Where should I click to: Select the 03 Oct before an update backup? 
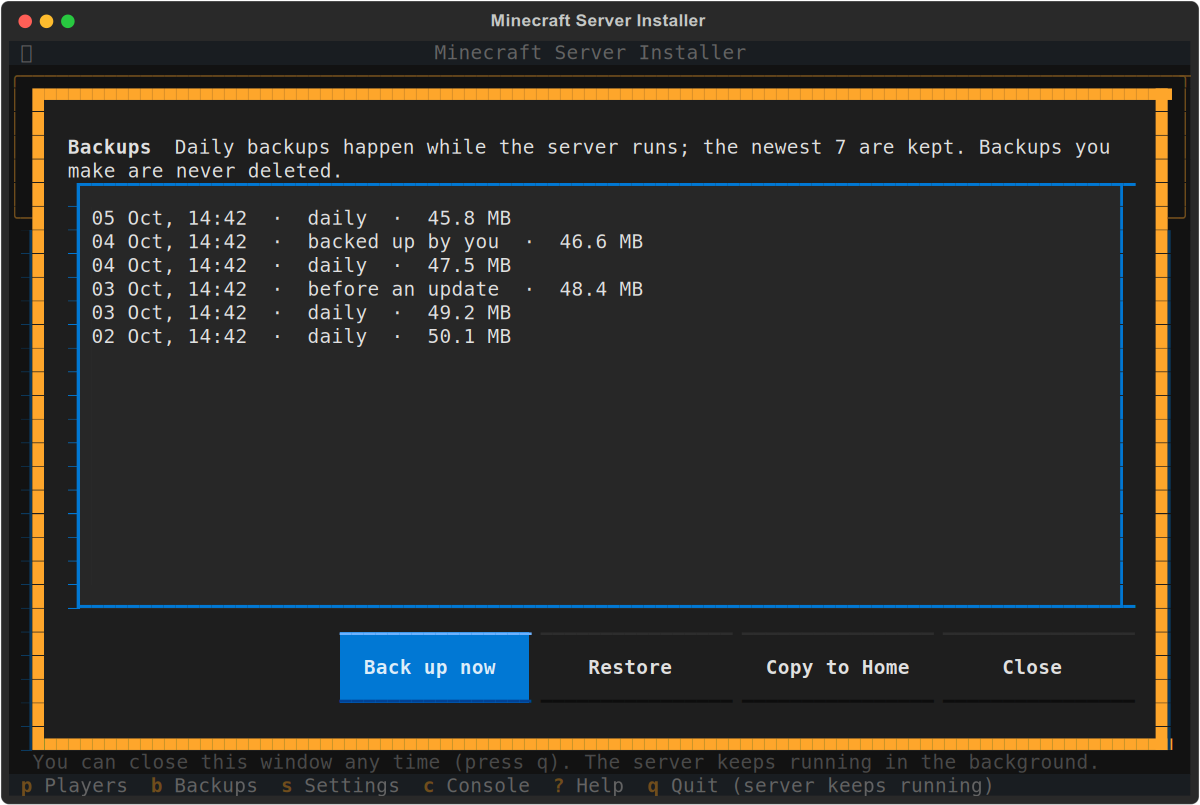click(x=600, y=290)
